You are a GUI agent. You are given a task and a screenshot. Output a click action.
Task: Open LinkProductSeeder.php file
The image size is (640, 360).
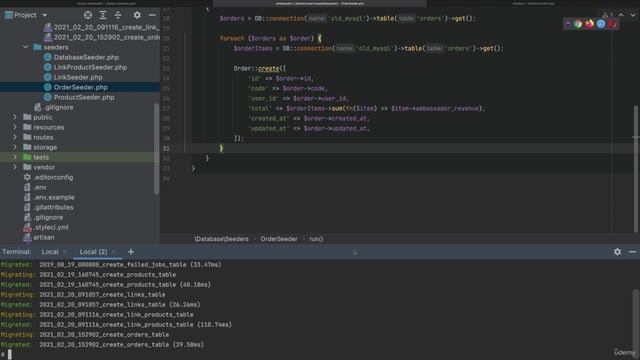coord(90,67)
